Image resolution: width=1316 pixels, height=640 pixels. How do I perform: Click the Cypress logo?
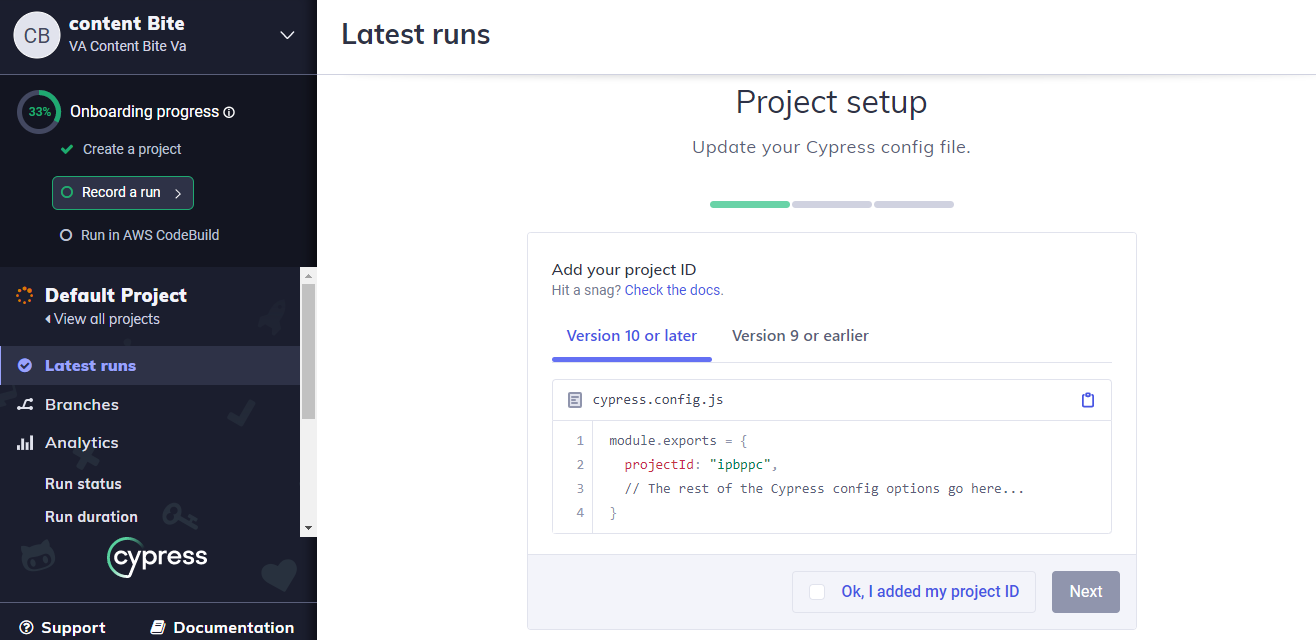(x=157, y=557)
